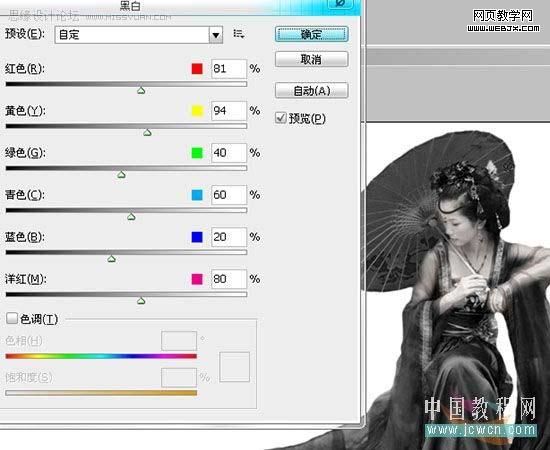Viewport: 550px width, 450px height.
Task: Open the preset options menu icon
Action: [x=239, y=34]
